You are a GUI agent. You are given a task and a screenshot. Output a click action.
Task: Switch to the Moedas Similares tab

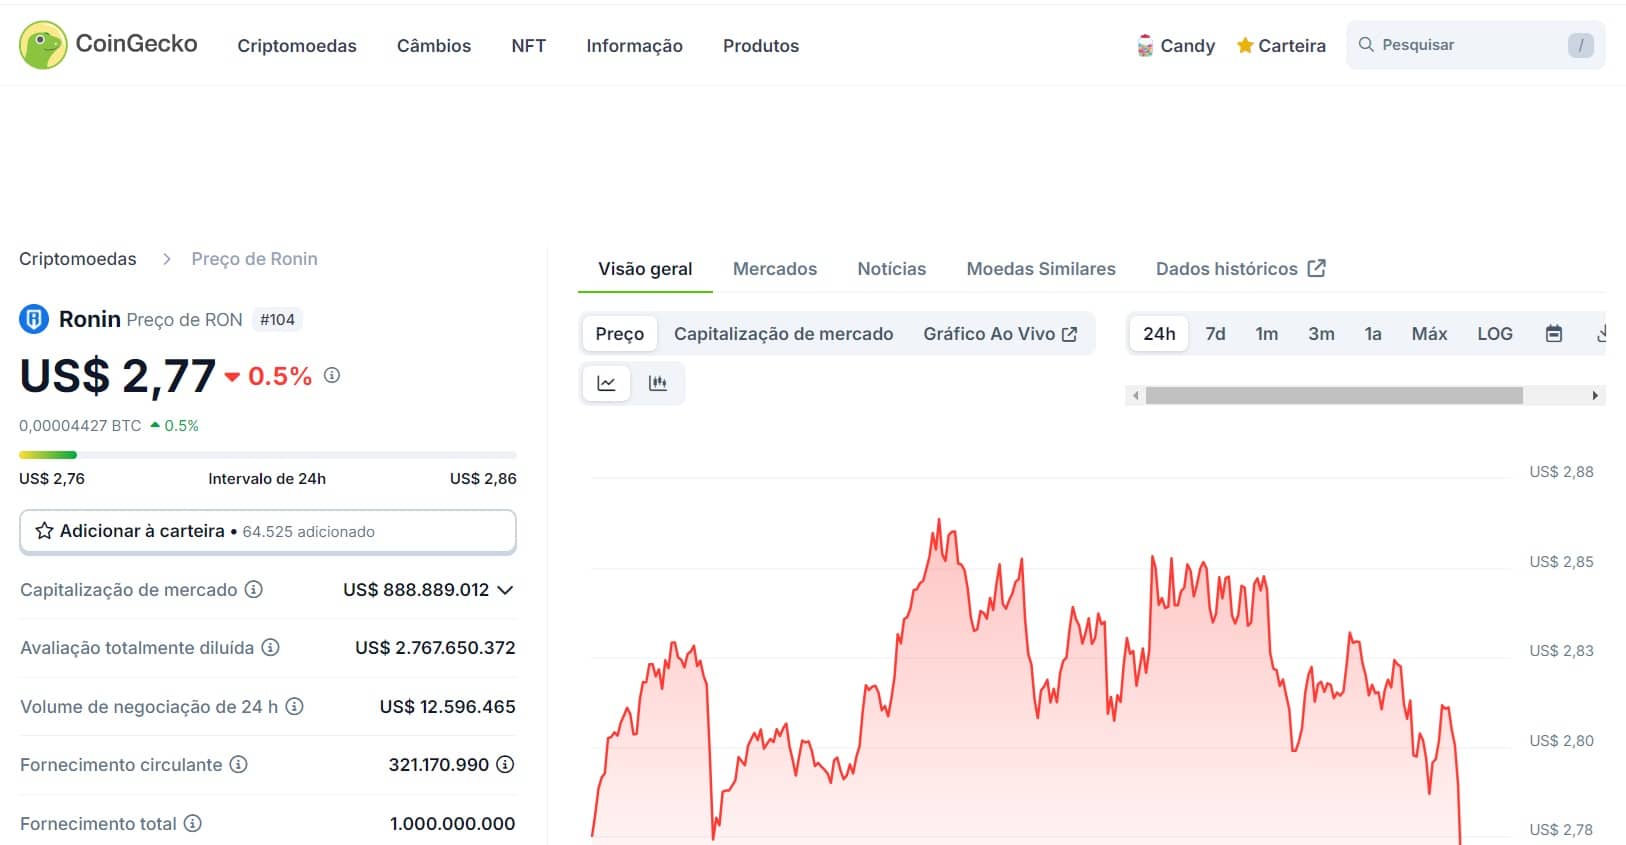[1041, 269]
